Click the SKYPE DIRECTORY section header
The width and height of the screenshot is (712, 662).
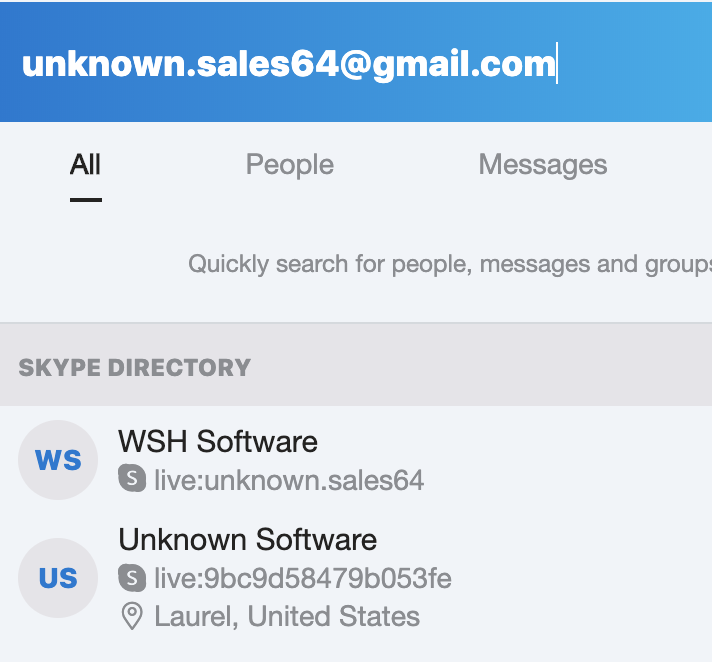[x=135, y=367]
